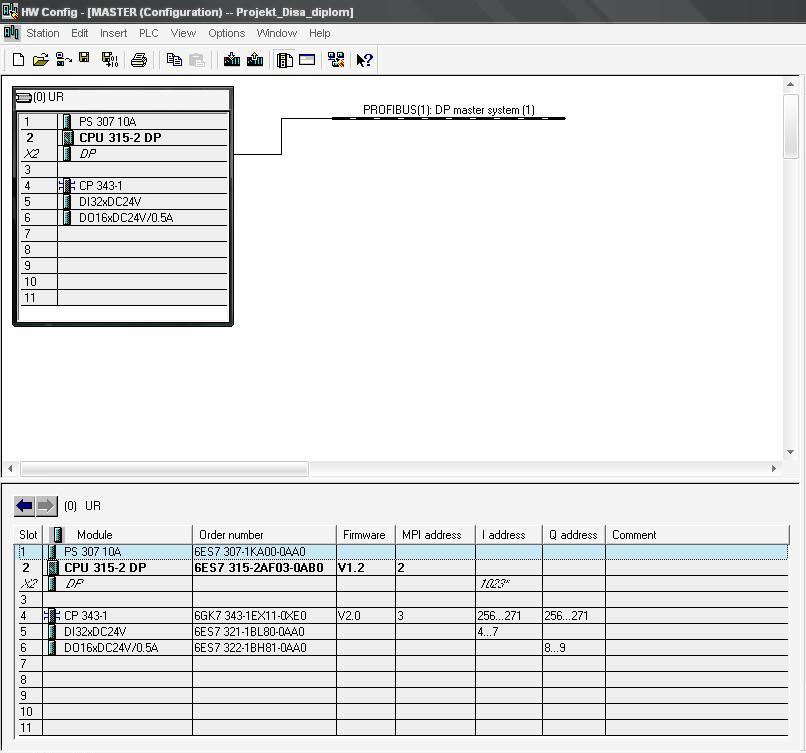Click the Configure Network icon
Image resolution: width=806 pixels, height=753 pixels.
pyautogui.click(x=336, y=60)
